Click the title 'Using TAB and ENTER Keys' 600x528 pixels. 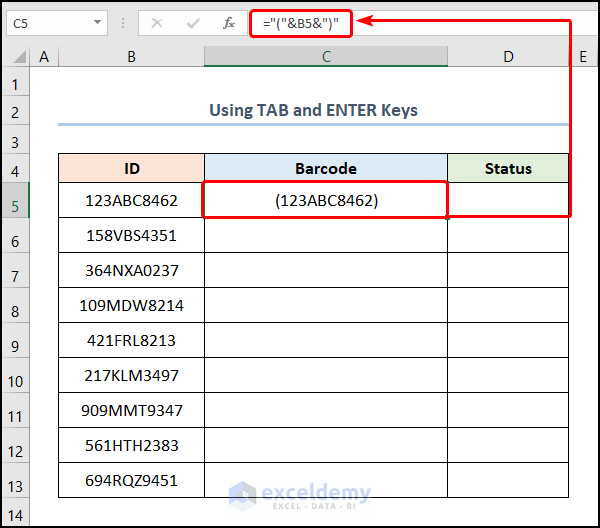(x=313, y=110)
